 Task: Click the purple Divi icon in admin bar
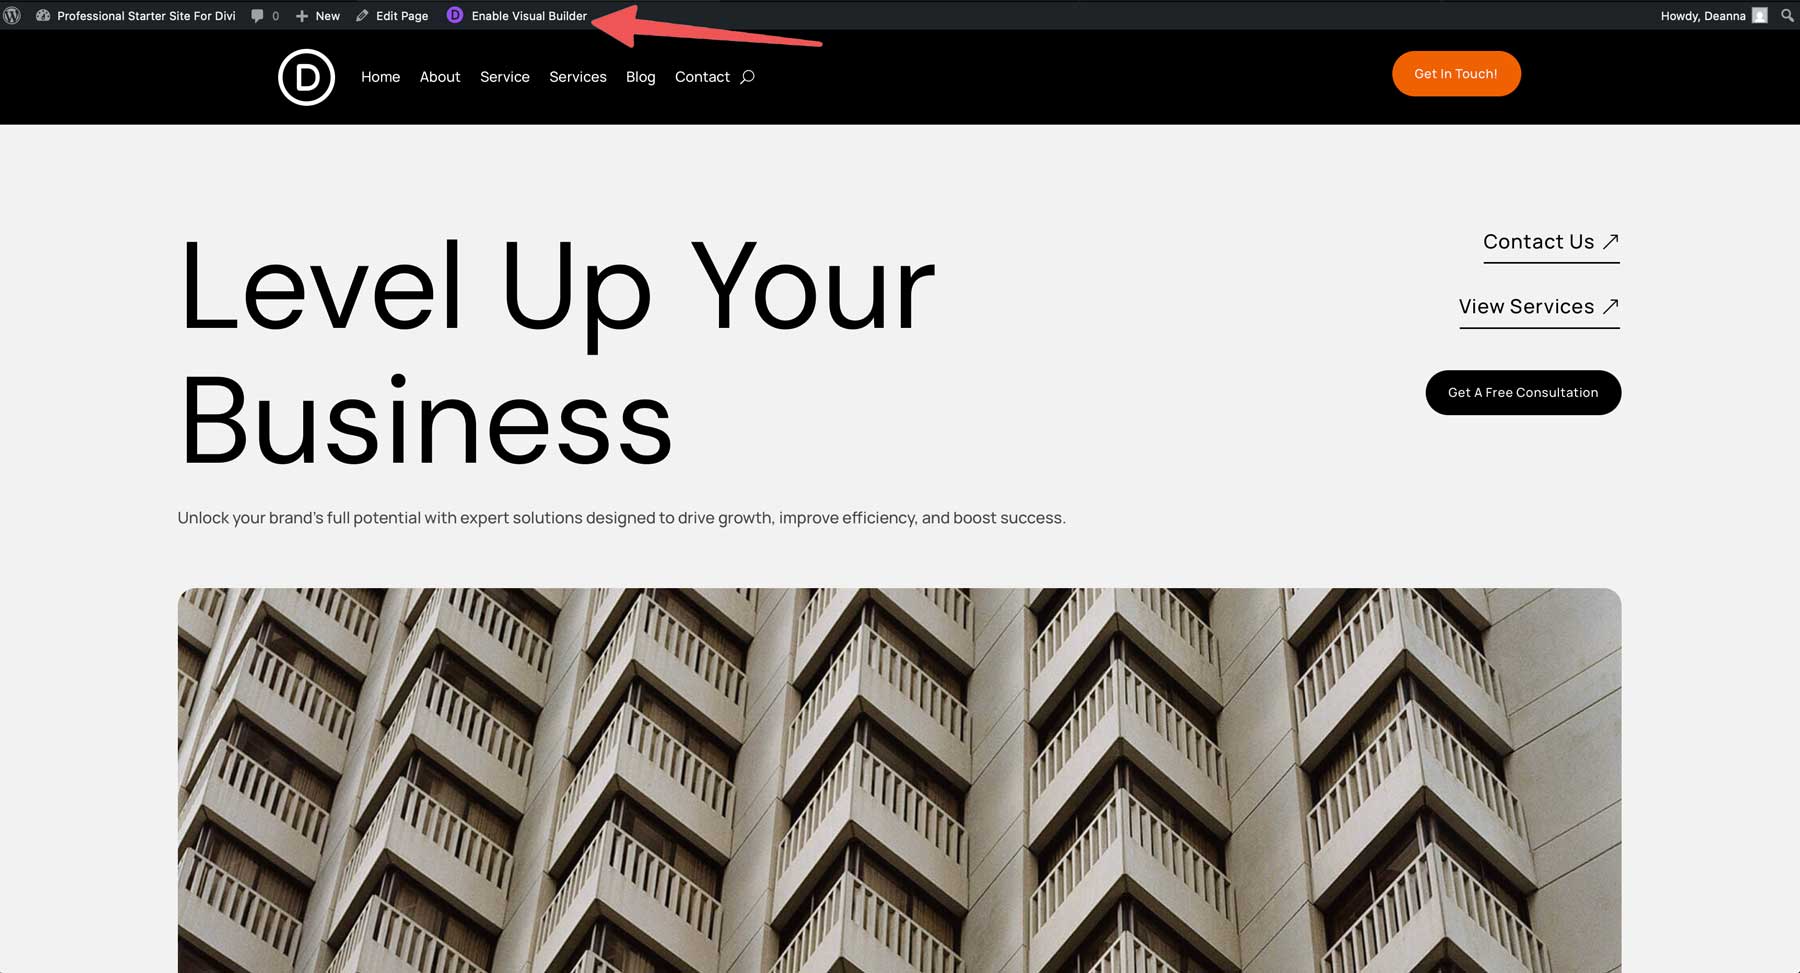pos(455,15)
